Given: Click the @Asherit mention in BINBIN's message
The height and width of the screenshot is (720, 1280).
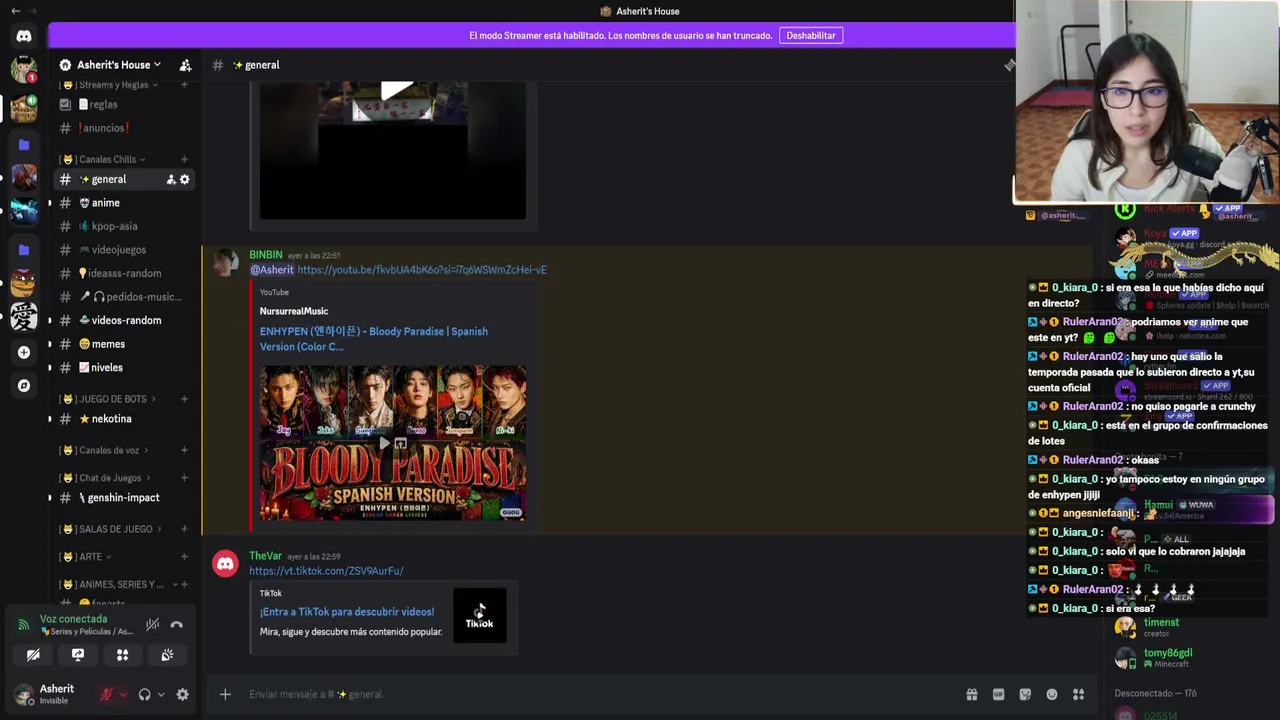Looking at the screenshot, I should 272,270.
